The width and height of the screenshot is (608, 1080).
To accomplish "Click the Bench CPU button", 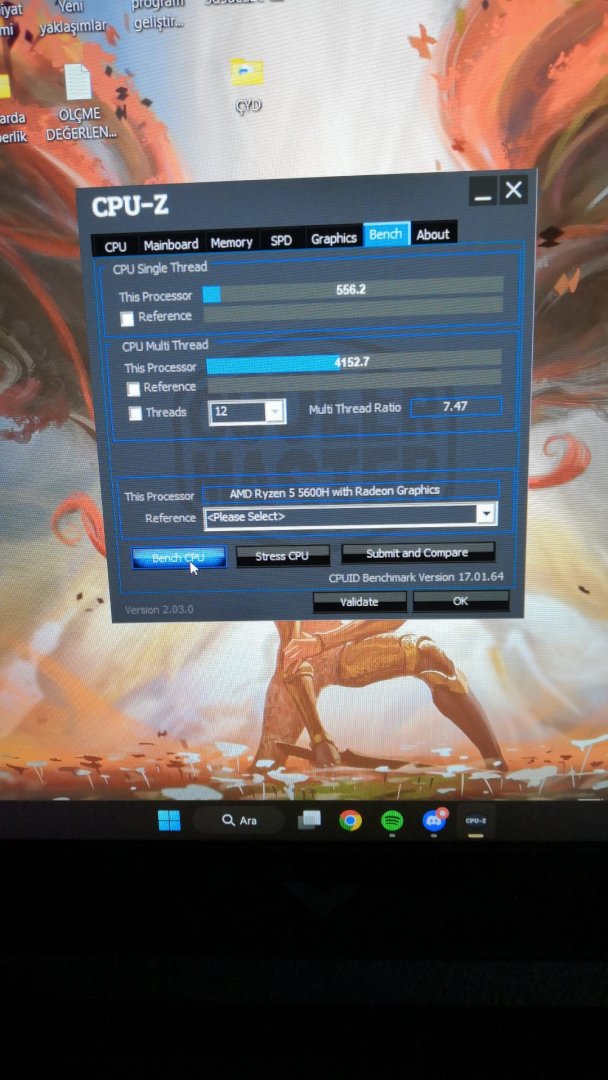I will [178, 558].
